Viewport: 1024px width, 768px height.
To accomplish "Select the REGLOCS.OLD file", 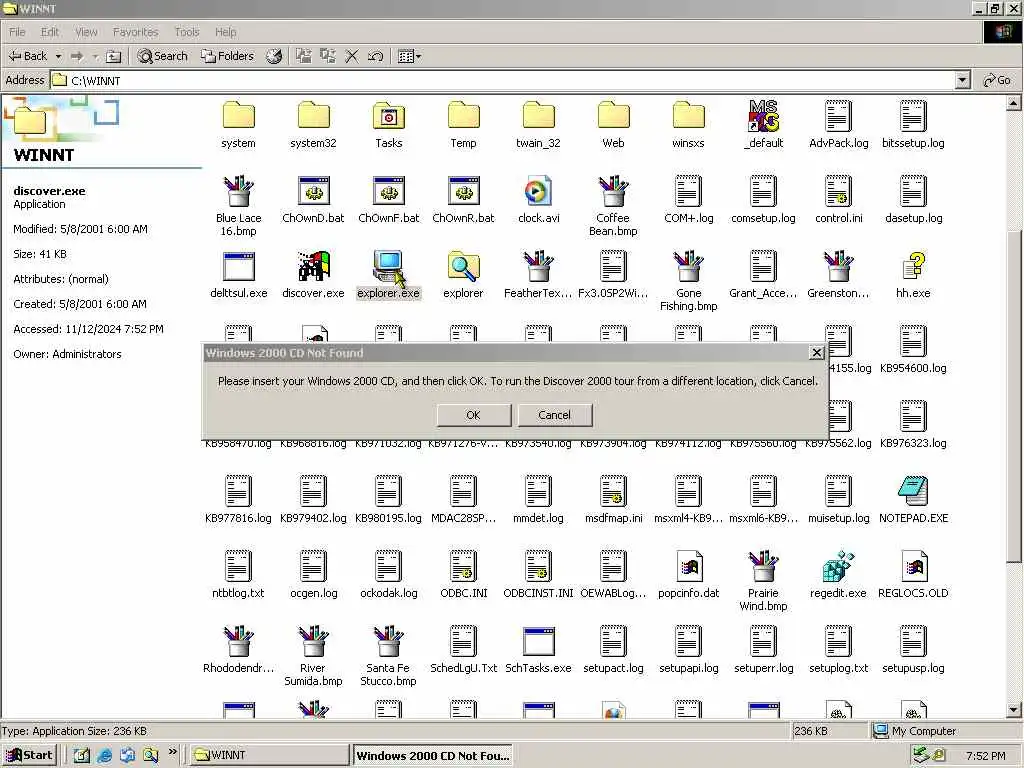I will click(913, 575).
